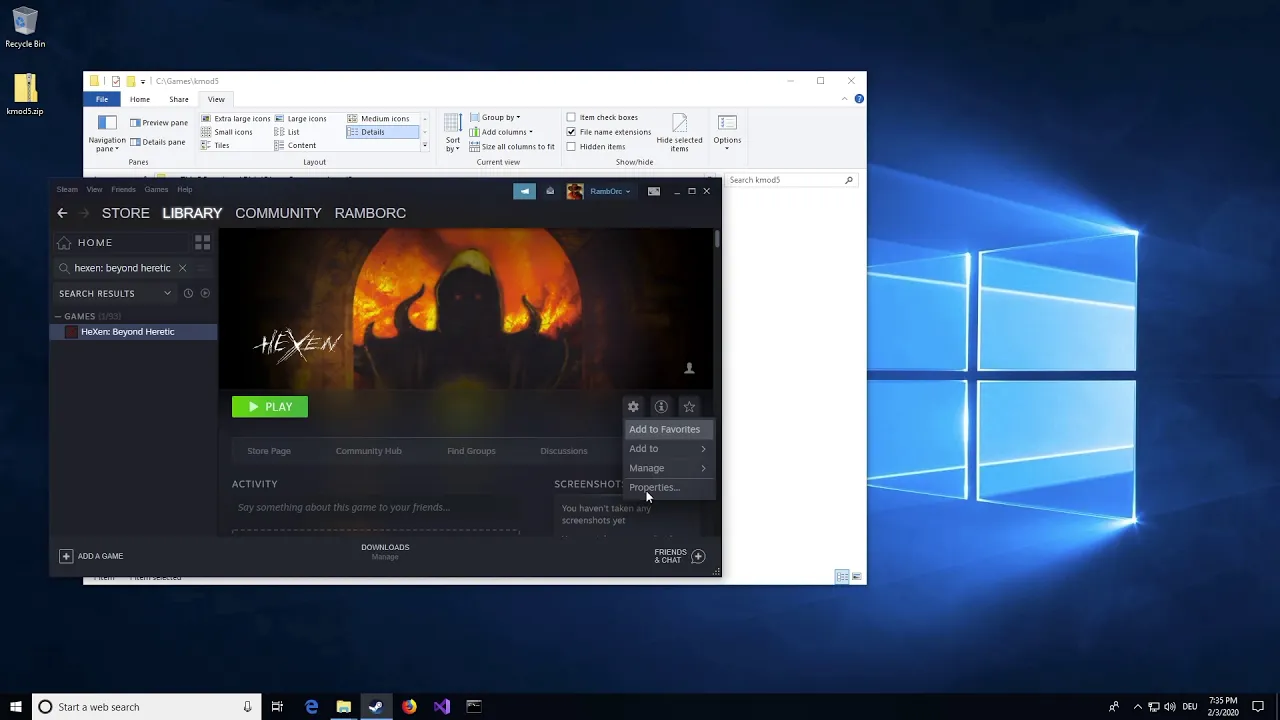Open Friends & Chat plus icon

[x=698, y=556]
